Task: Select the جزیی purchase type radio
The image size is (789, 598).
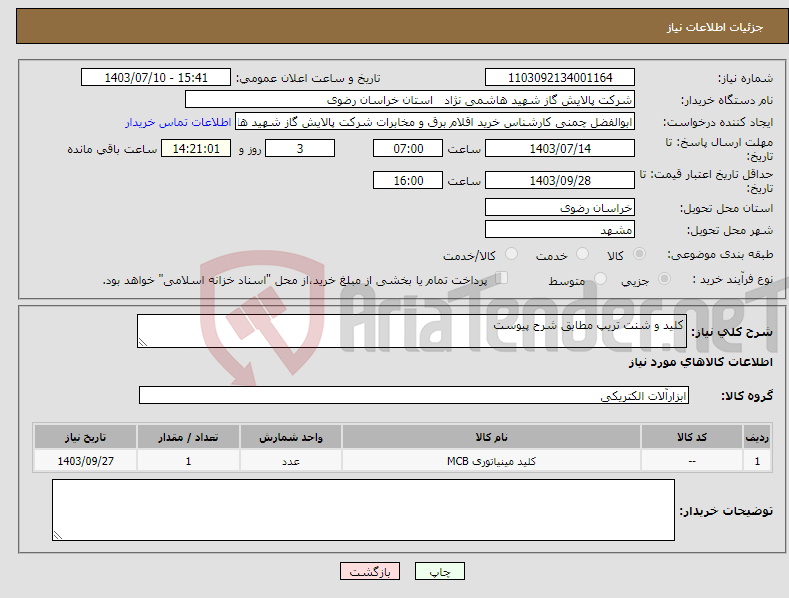Action: tap(664, 278)
